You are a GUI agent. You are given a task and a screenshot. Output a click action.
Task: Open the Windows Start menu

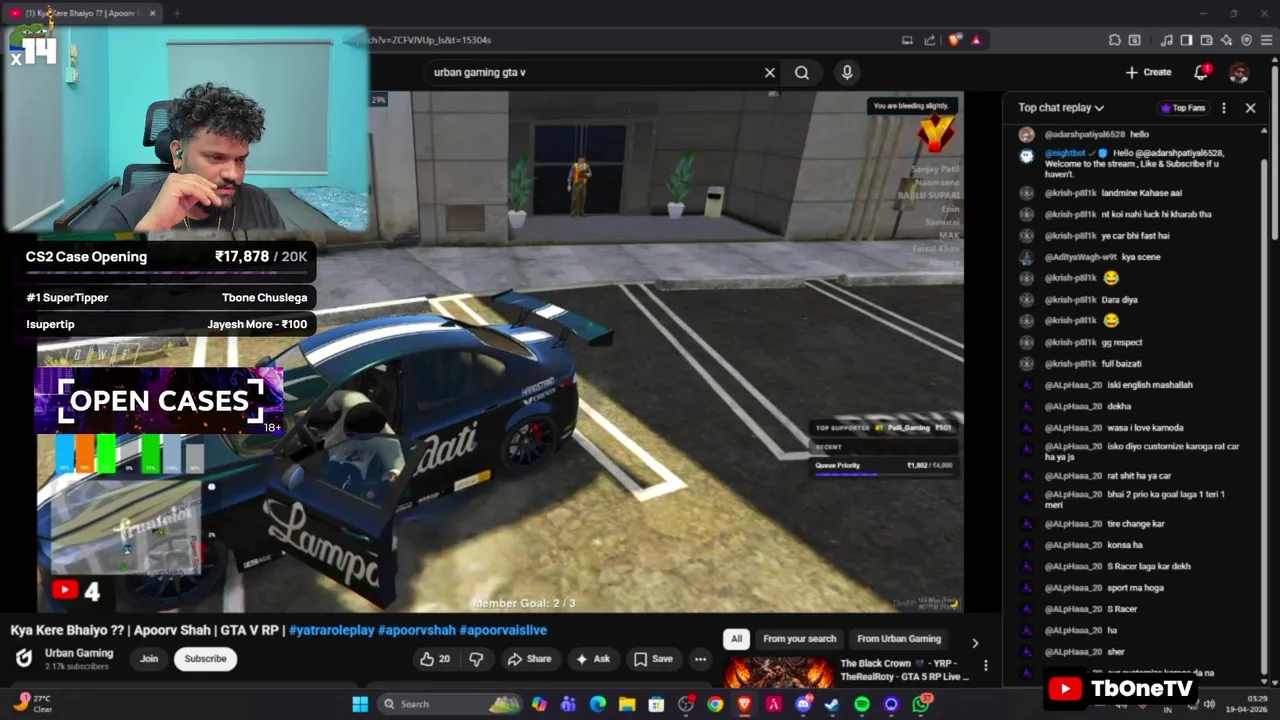[360, 704]
